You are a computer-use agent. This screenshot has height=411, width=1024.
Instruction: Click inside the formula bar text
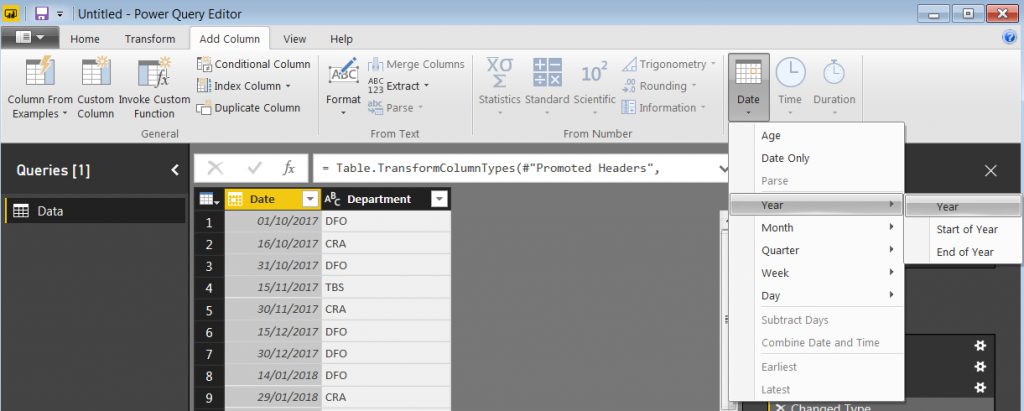point(520,168)
